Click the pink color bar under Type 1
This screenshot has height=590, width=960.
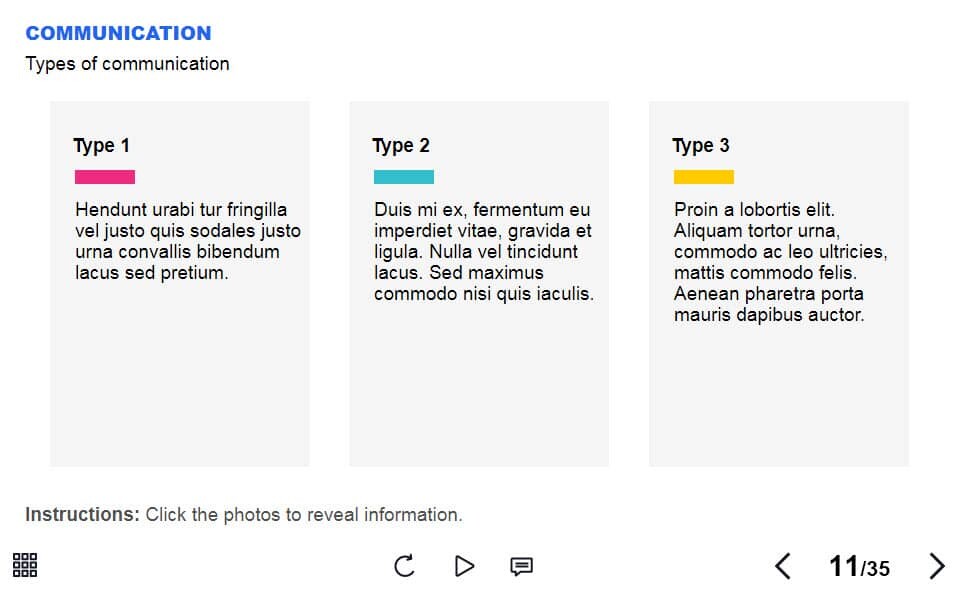pyautogui.click(x=104, y=177)
